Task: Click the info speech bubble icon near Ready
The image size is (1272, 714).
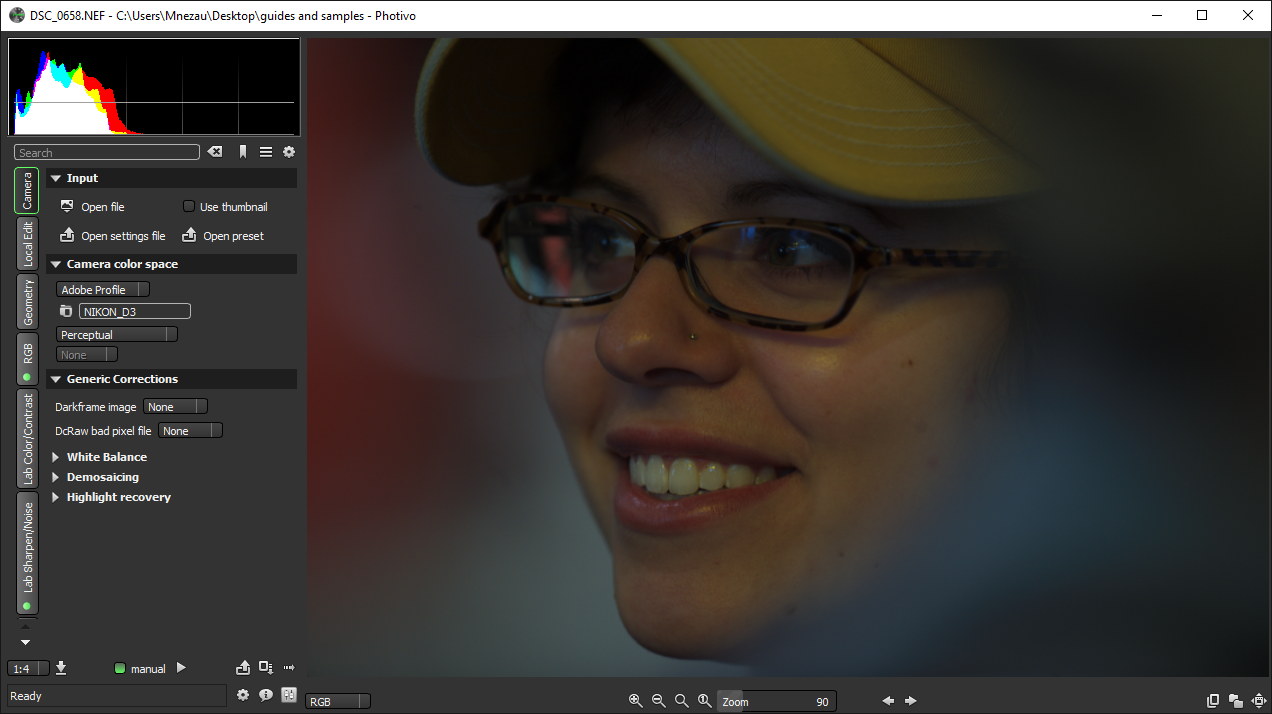Action: (x=265, y=694)
